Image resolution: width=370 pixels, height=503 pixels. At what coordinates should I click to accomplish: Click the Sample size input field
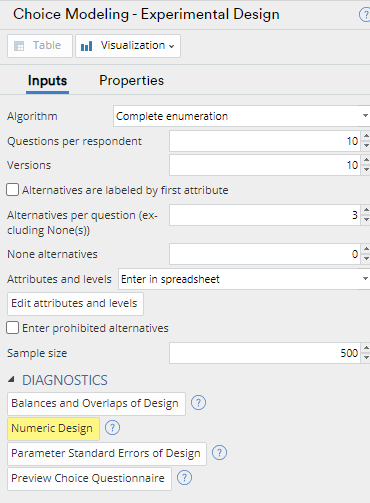coord(265,353)
